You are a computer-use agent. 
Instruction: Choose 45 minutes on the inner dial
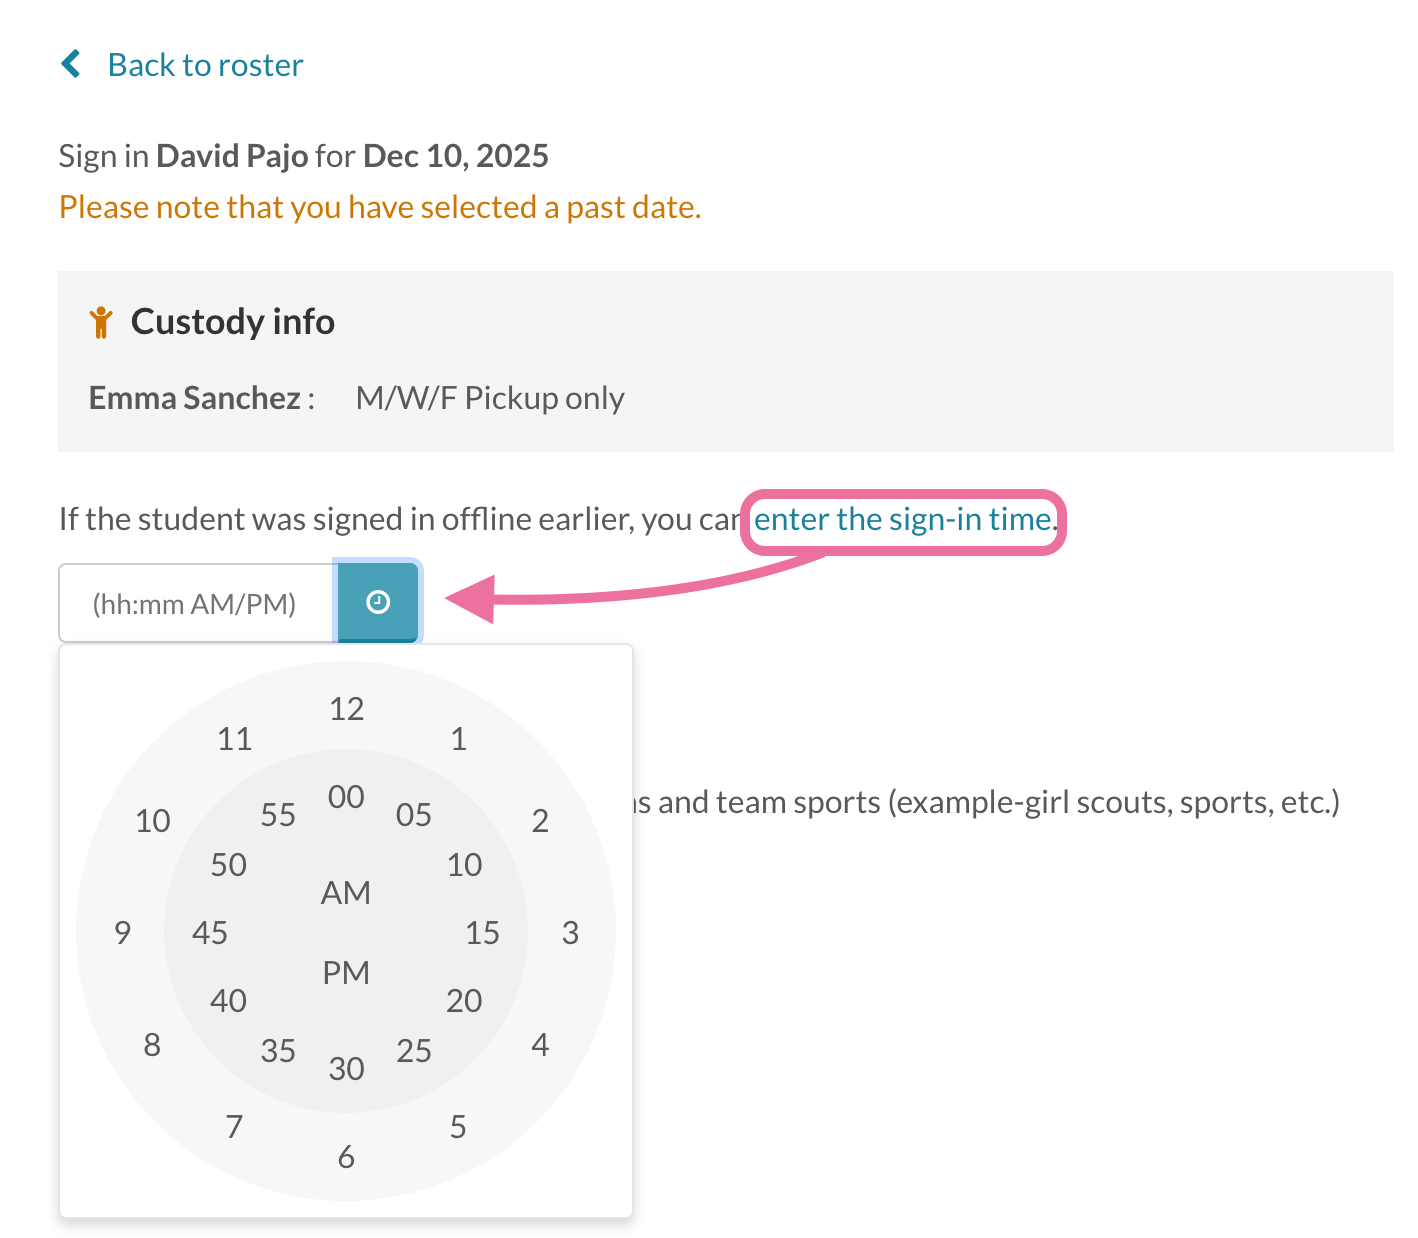click(x=210, y=933)
